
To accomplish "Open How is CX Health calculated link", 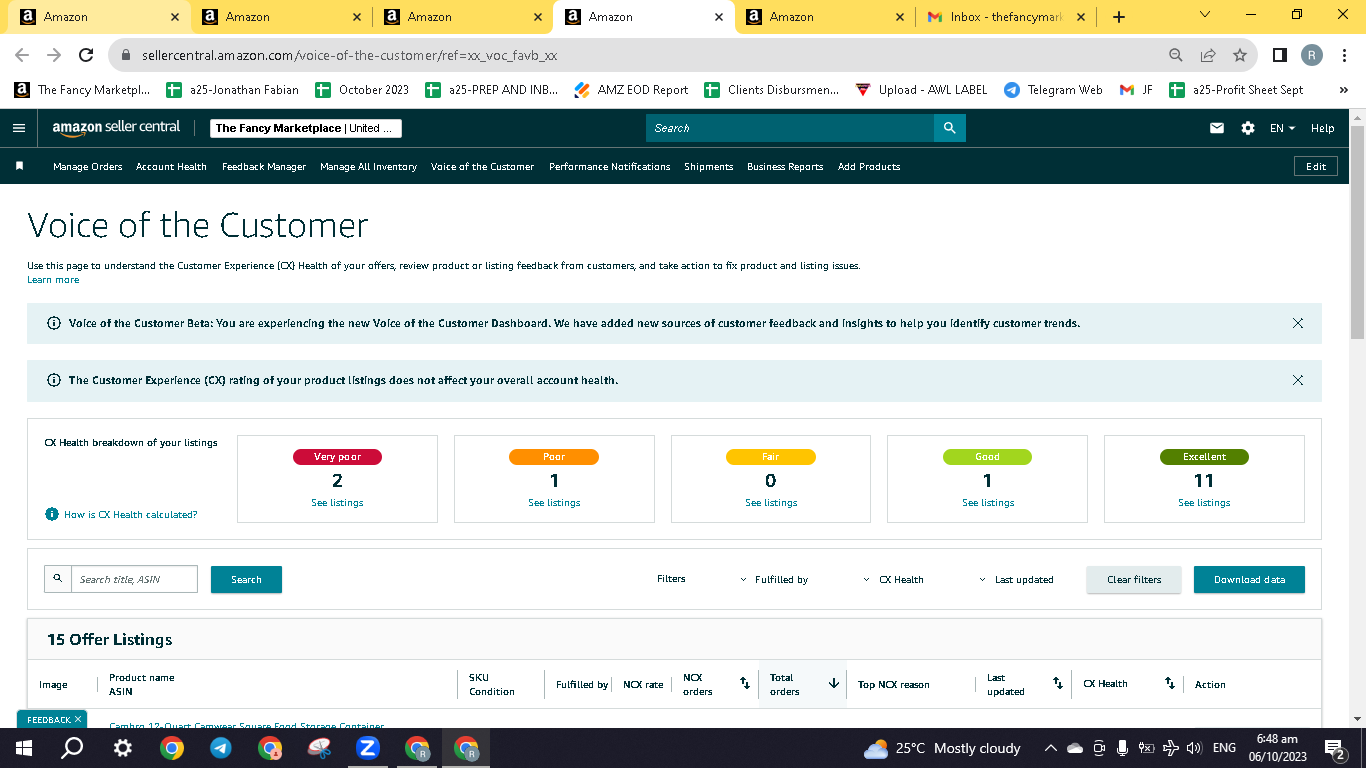I will pos(131,515).
